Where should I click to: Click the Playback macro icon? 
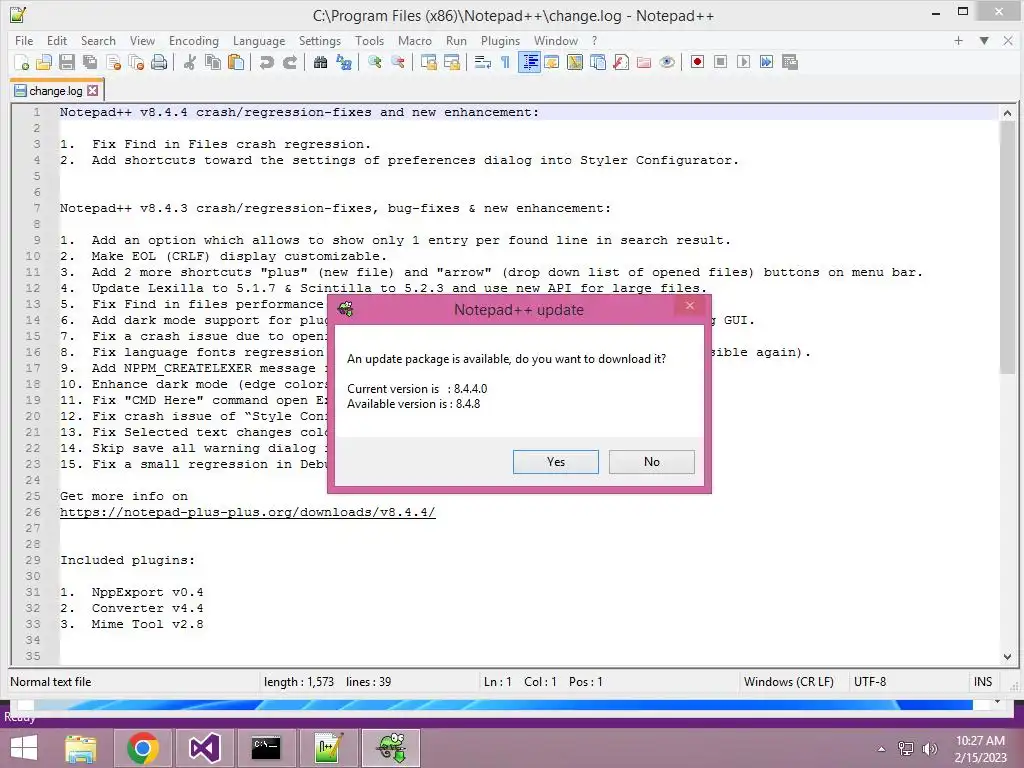(743, 63)
